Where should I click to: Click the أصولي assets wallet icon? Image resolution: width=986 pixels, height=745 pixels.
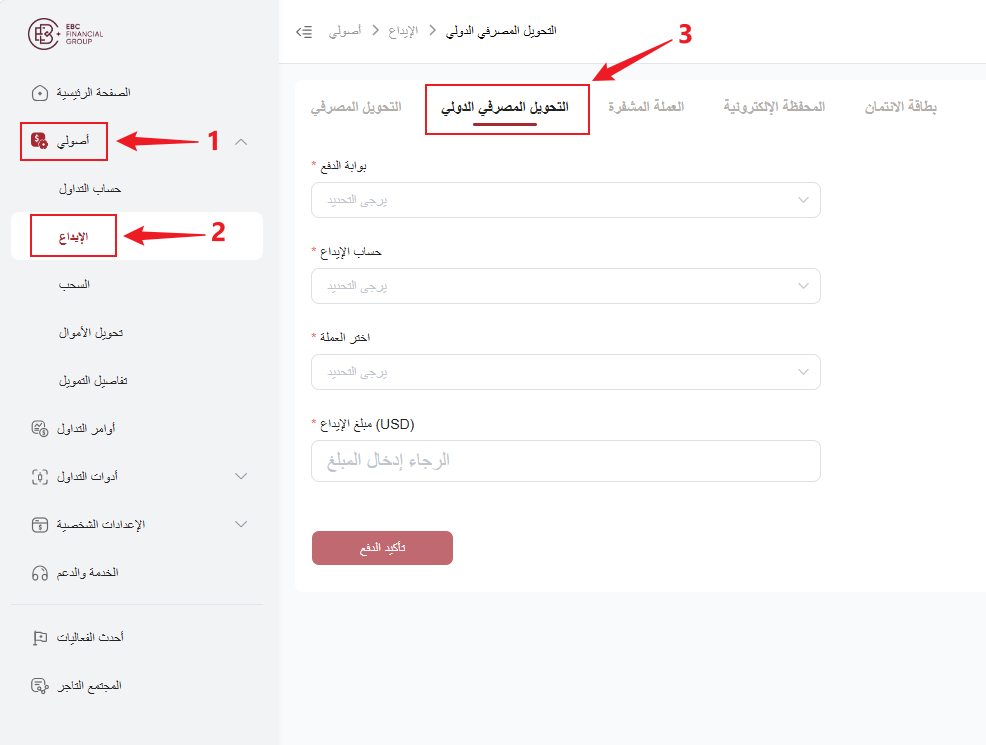tap(40, 141)
